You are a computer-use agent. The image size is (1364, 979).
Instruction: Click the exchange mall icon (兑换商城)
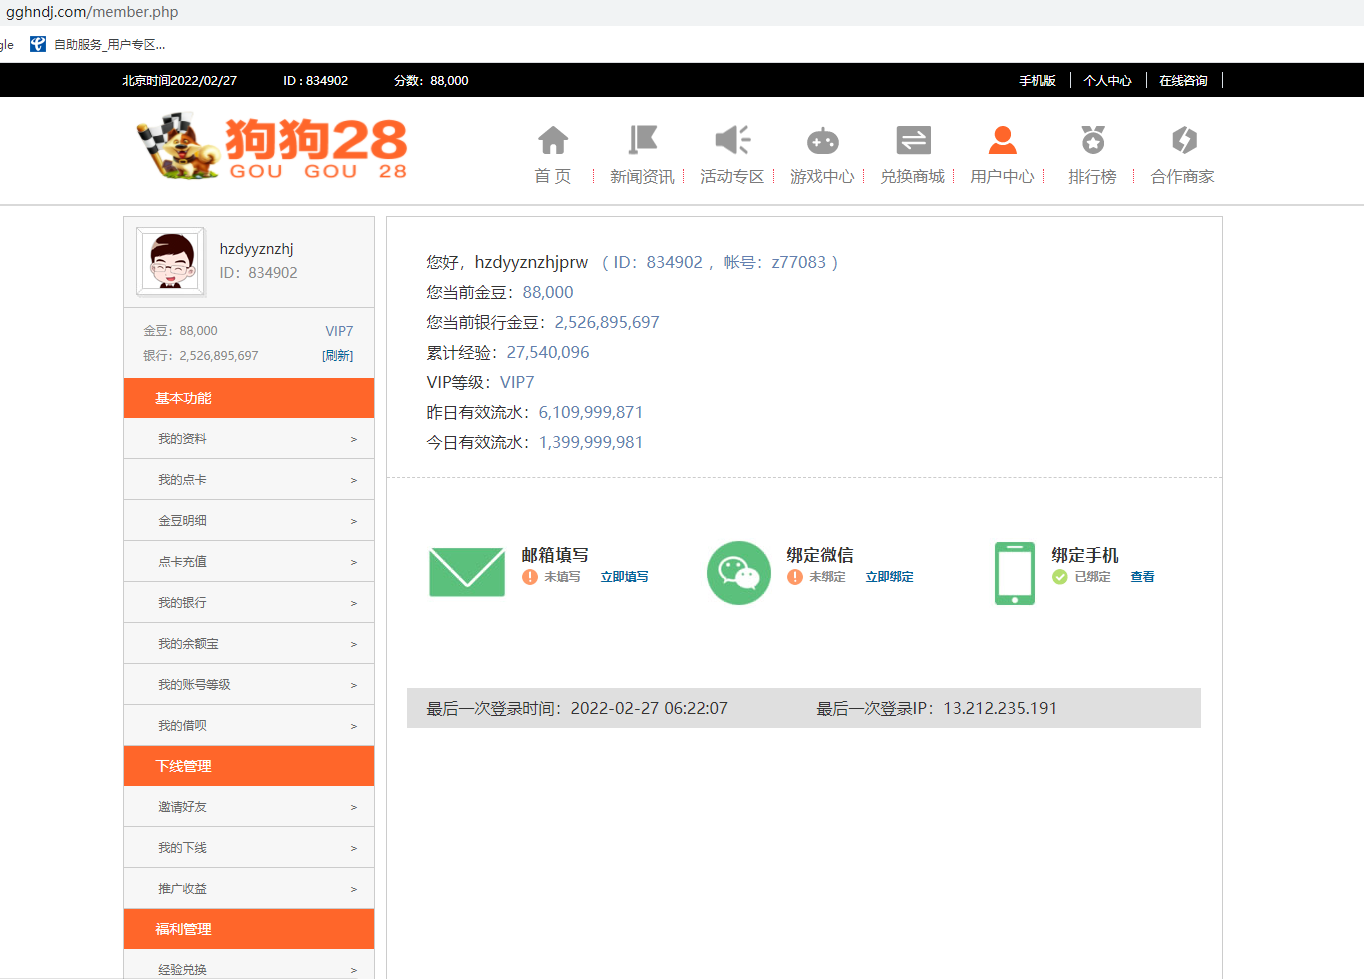[x=912, y=141]
